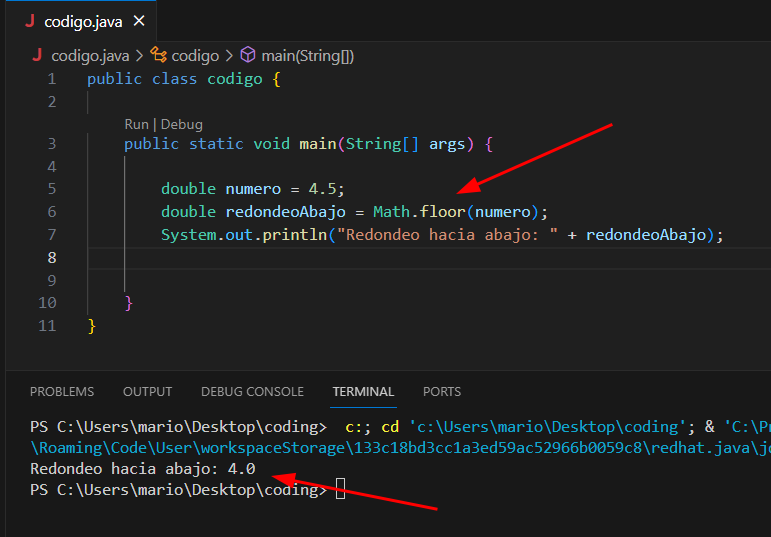This screenshot has height=537, width=771.
Task: Click the value 4.5 in code
Action: (322, 189)
